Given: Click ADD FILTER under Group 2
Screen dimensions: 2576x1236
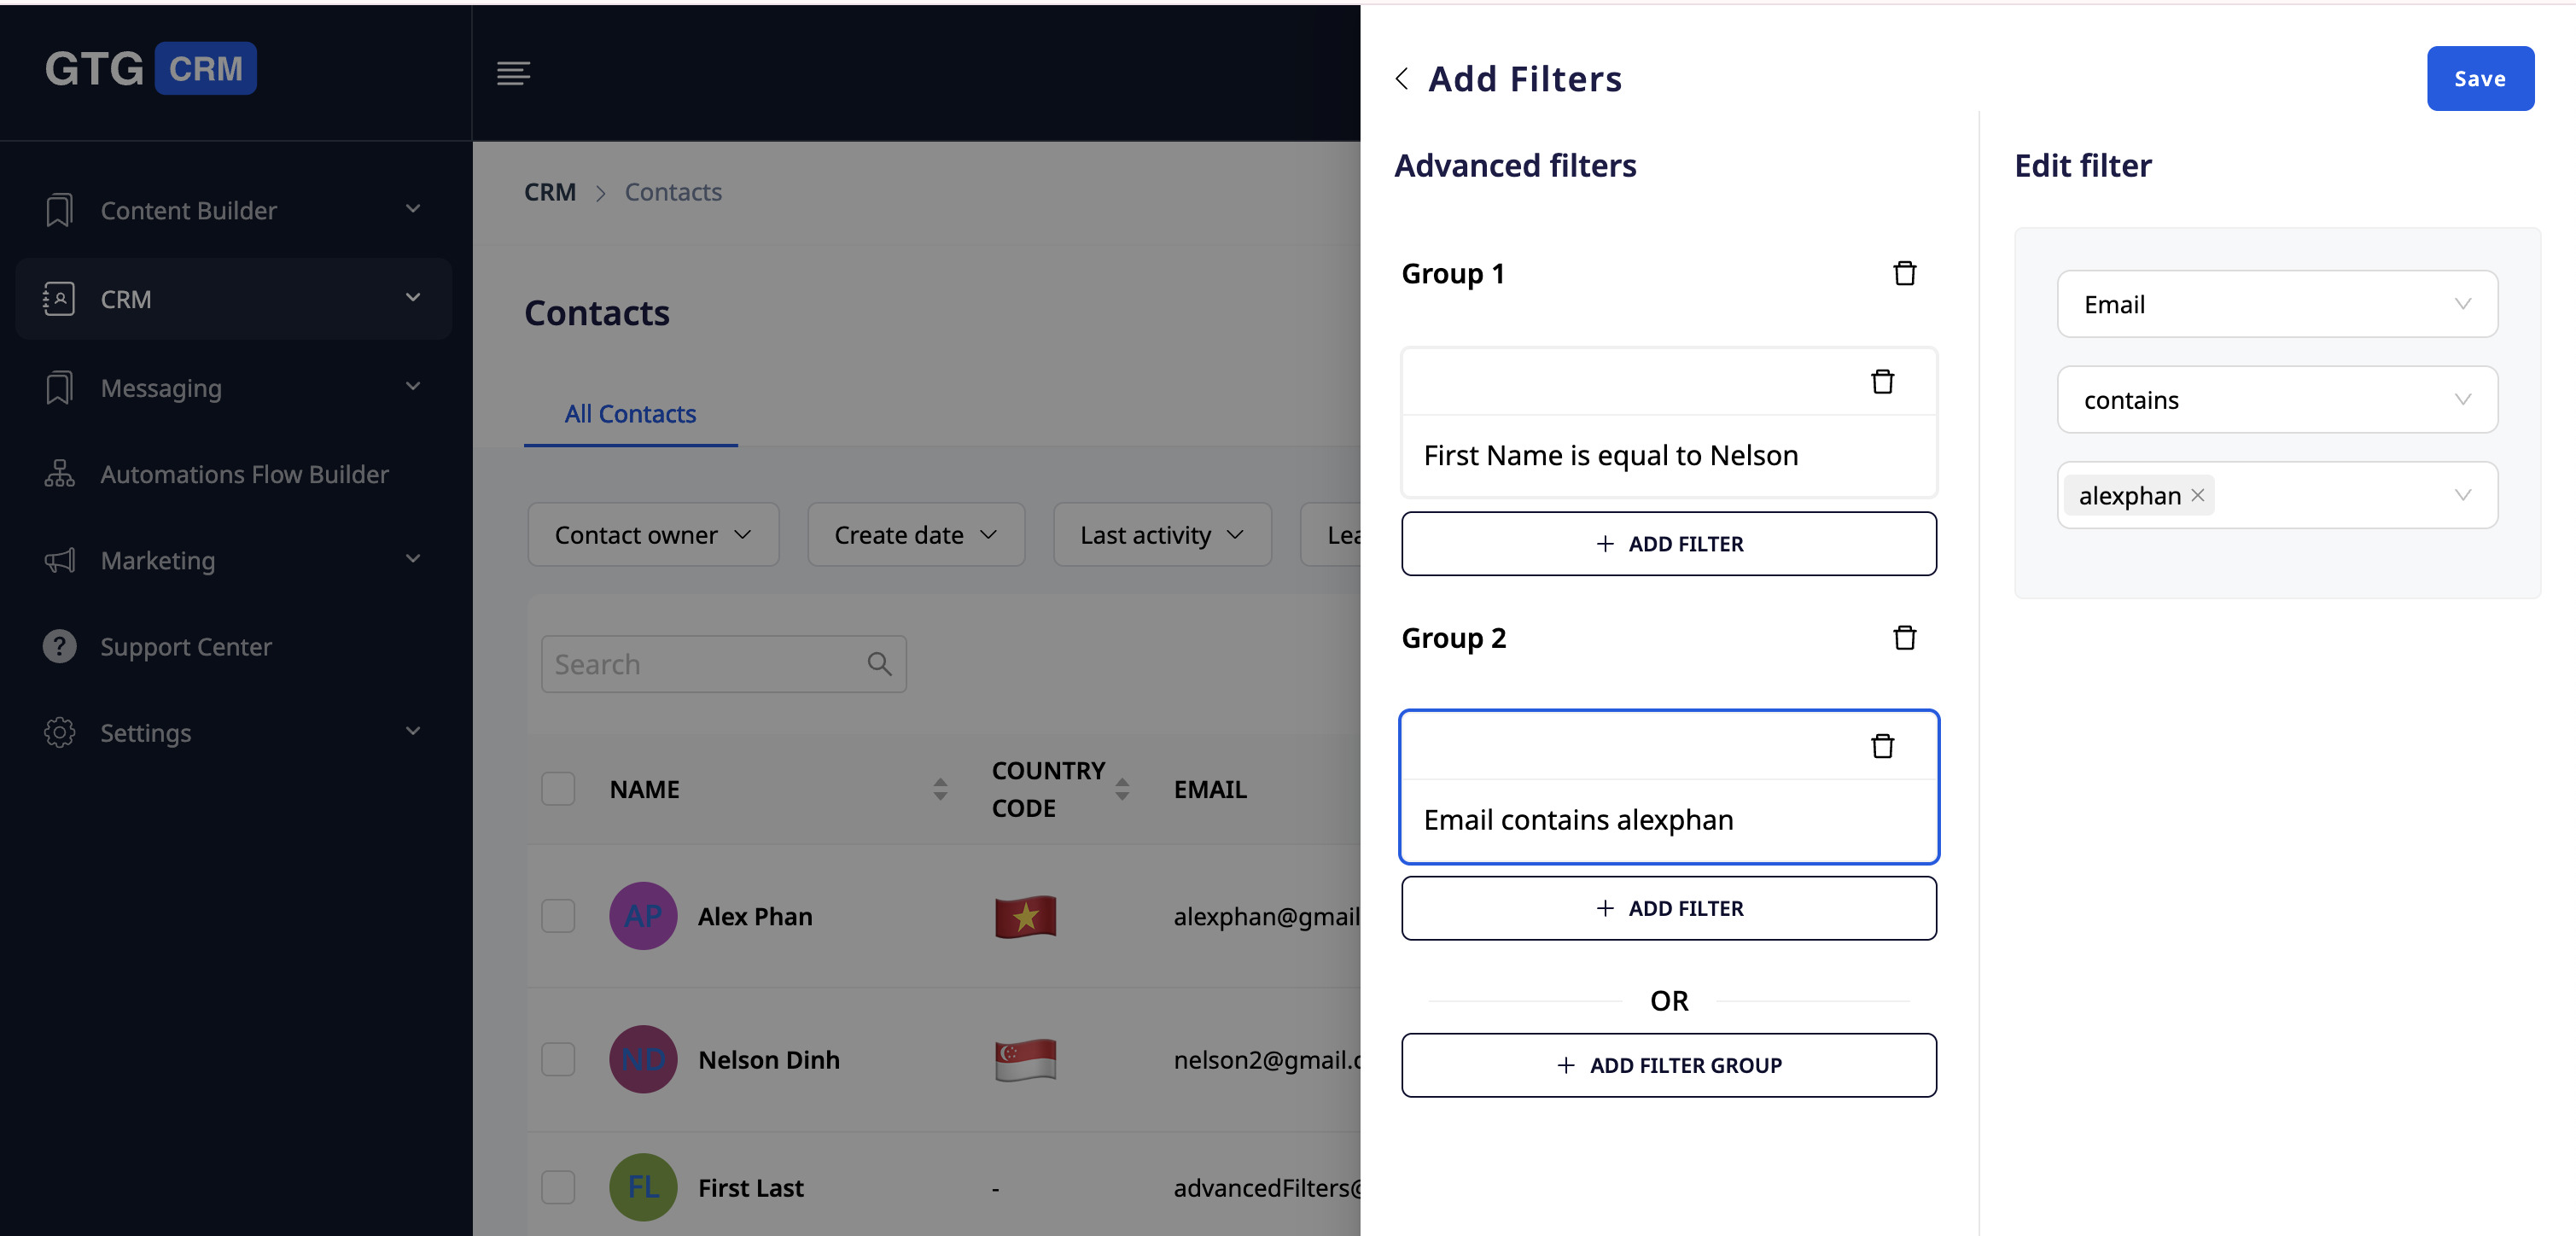Looking at the screenshot, I should pyautogui.click(x=1669, y=907).
